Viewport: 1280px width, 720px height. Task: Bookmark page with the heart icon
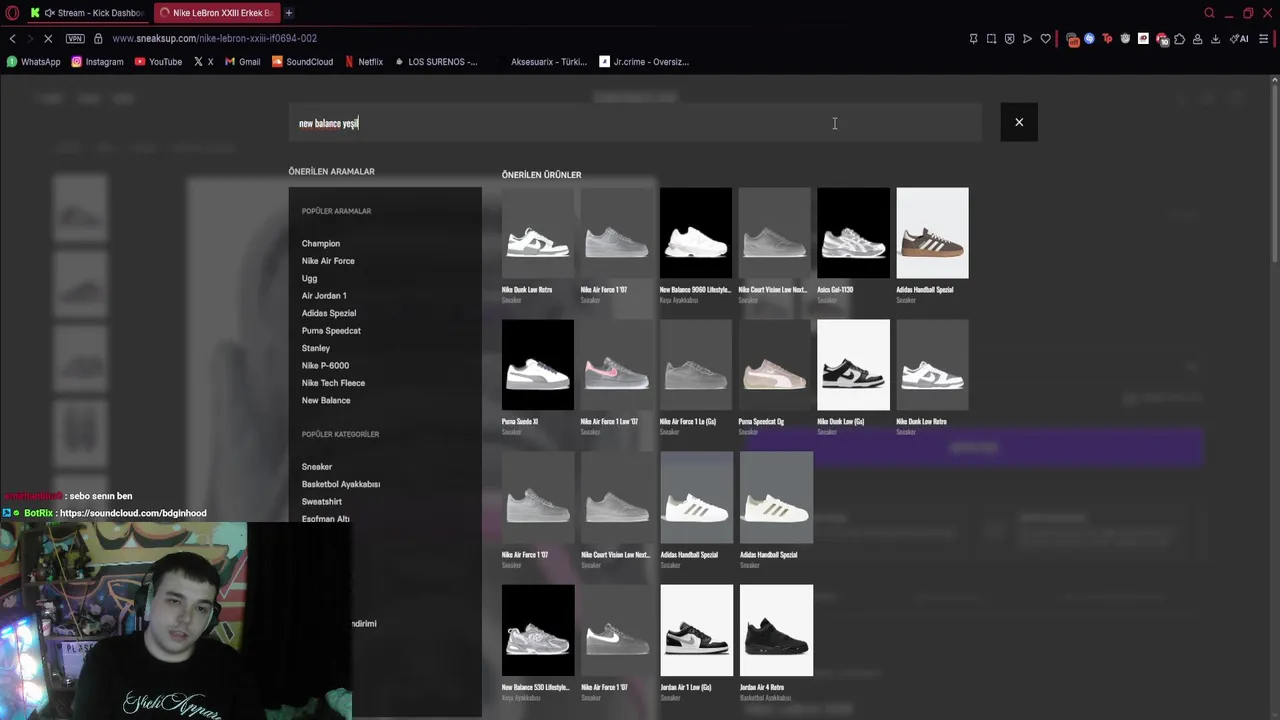pos(1045,39)
